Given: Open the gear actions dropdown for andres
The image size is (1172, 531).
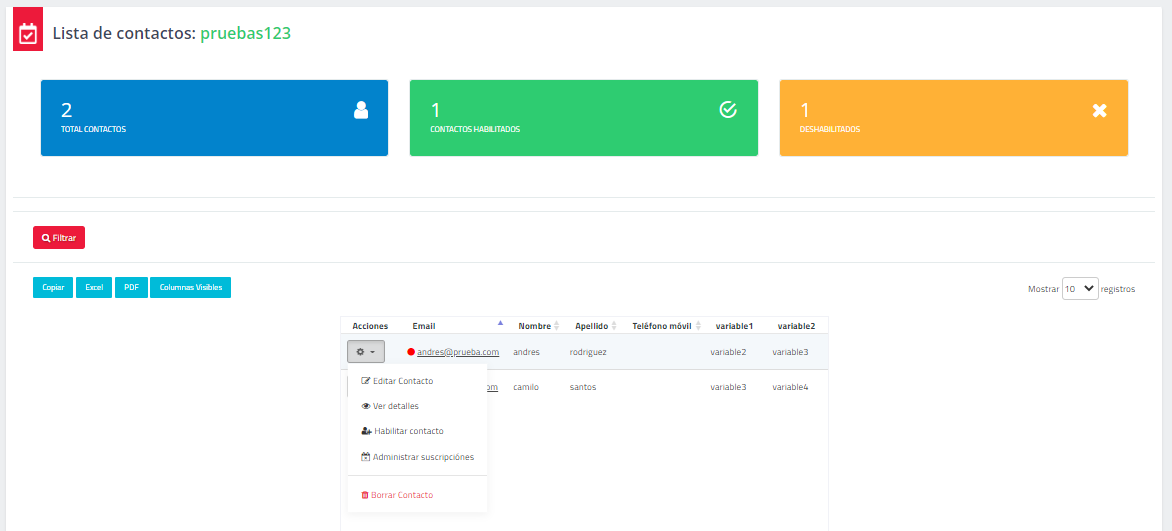Looking at the screenshot, I should pyautogui.click(x=366, y=352).
